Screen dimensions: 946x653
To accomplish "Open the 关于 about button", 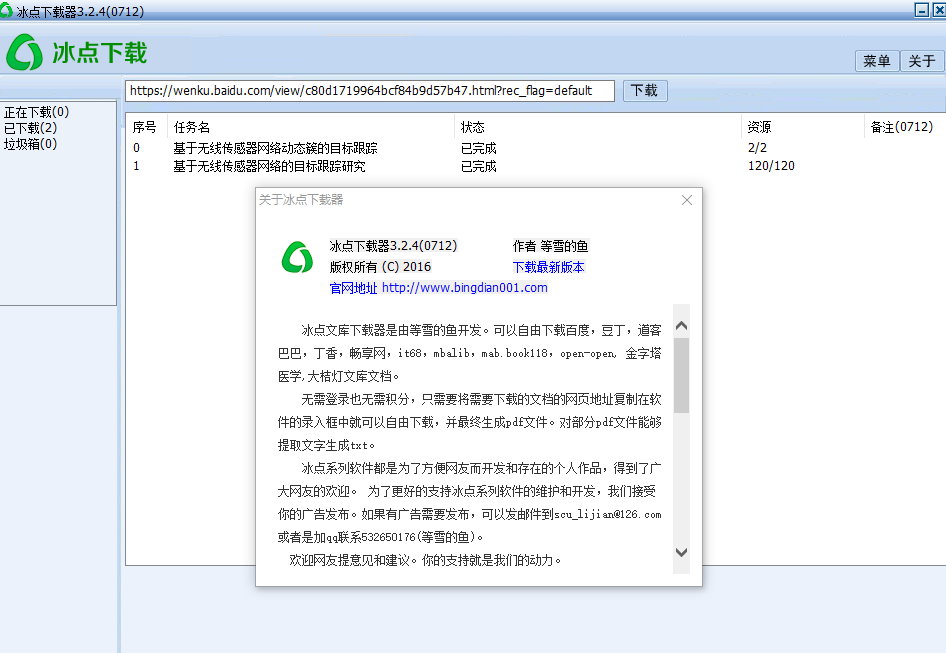I will coord(921,62).
